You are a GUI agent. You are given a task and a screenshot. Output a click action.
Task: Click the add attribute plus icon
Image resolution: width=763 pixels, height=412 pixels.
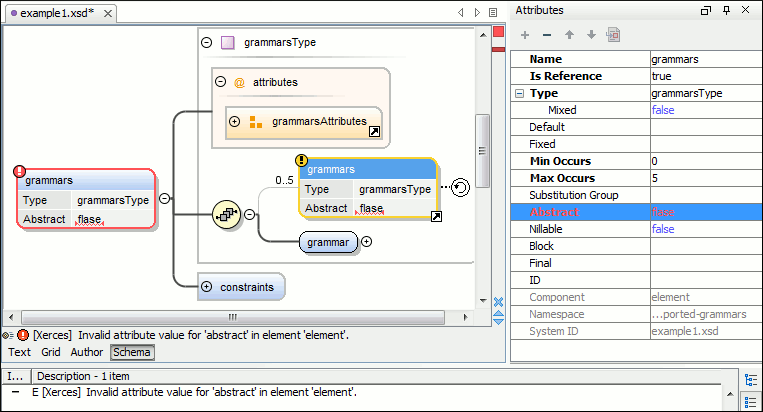pyautogui.click(x=525, y=35)
